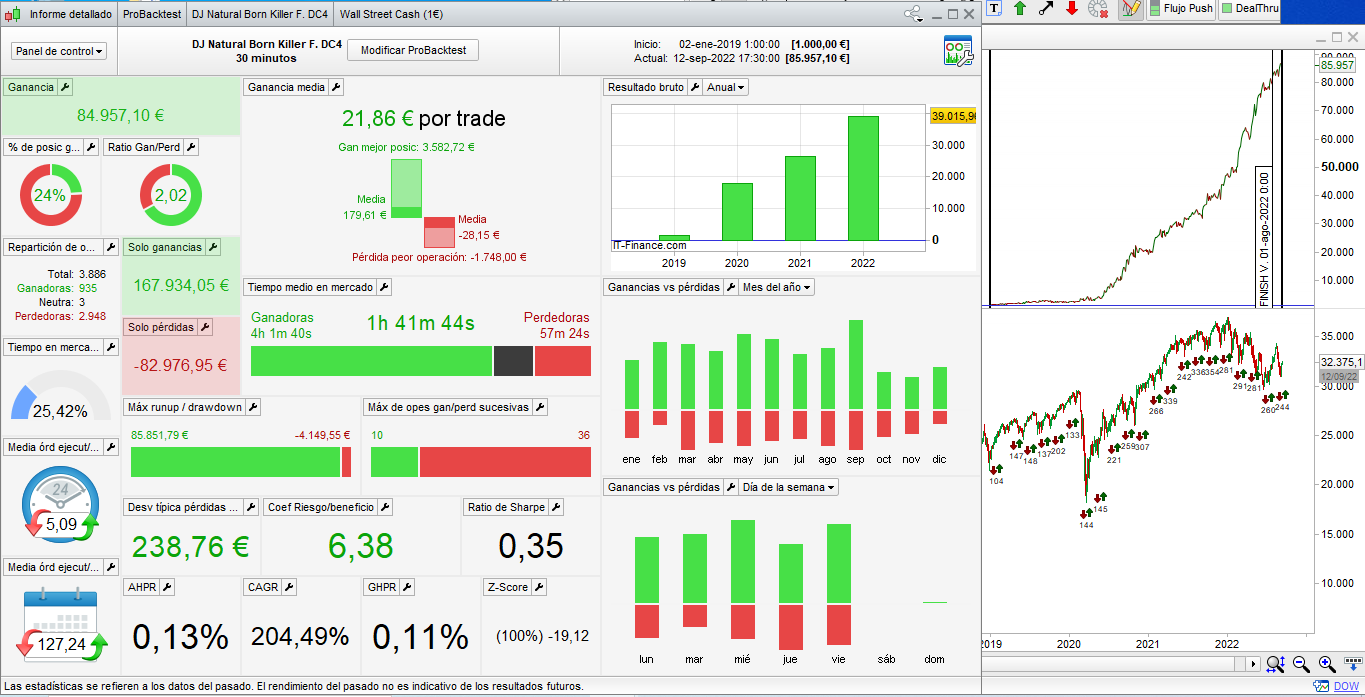Open the Día de la semana dropdown

pyautogui.click(x=788, y=487)
